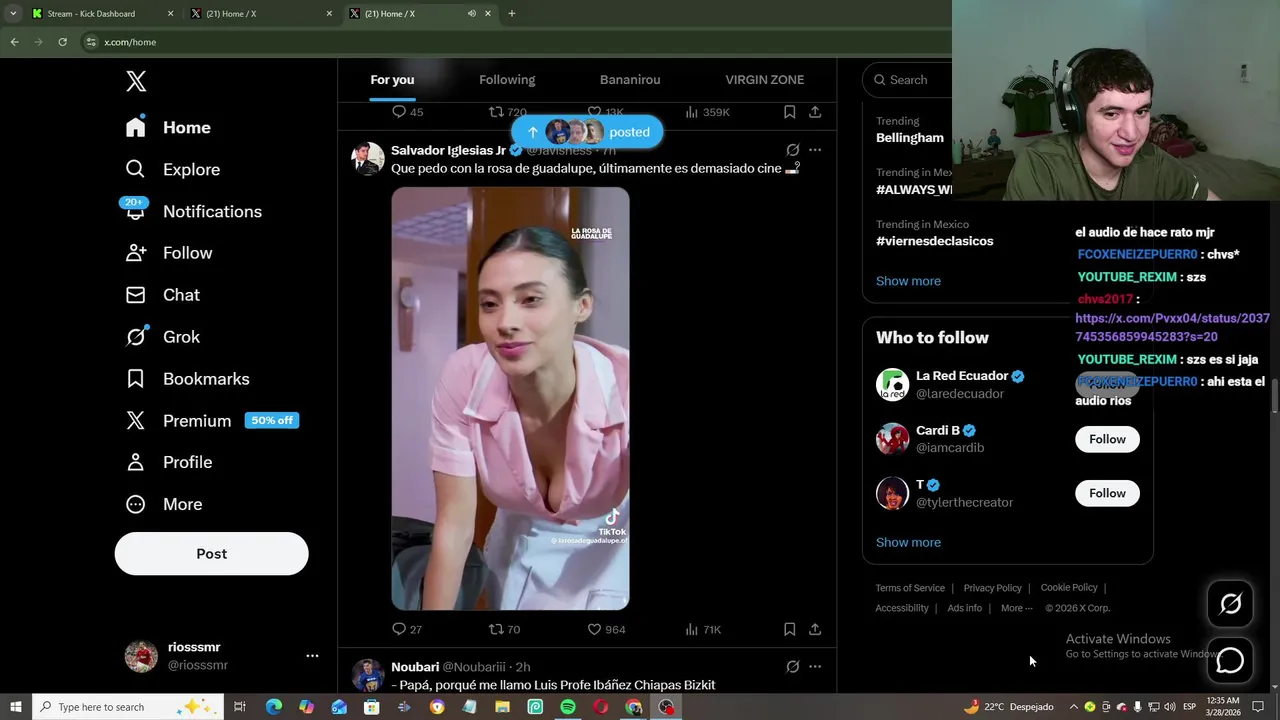Open the Explore page

[x=172, y=170]
